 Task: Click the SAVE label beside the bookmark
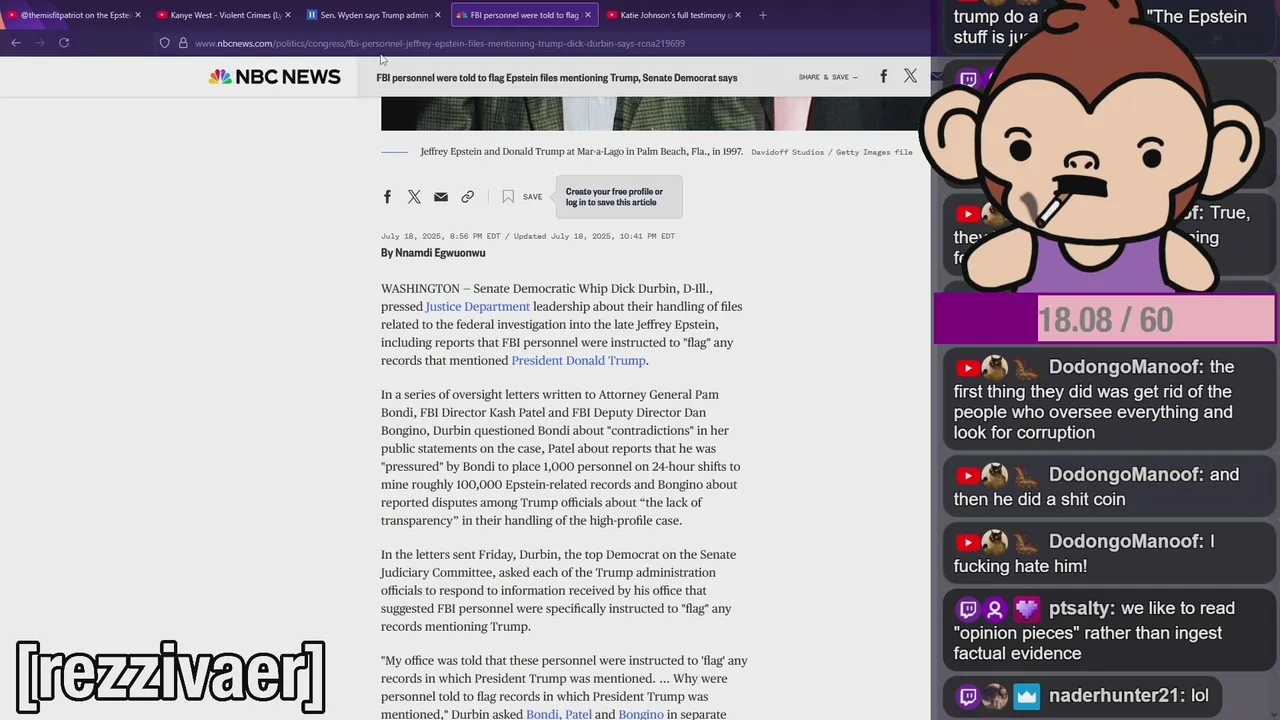[532, 197]
